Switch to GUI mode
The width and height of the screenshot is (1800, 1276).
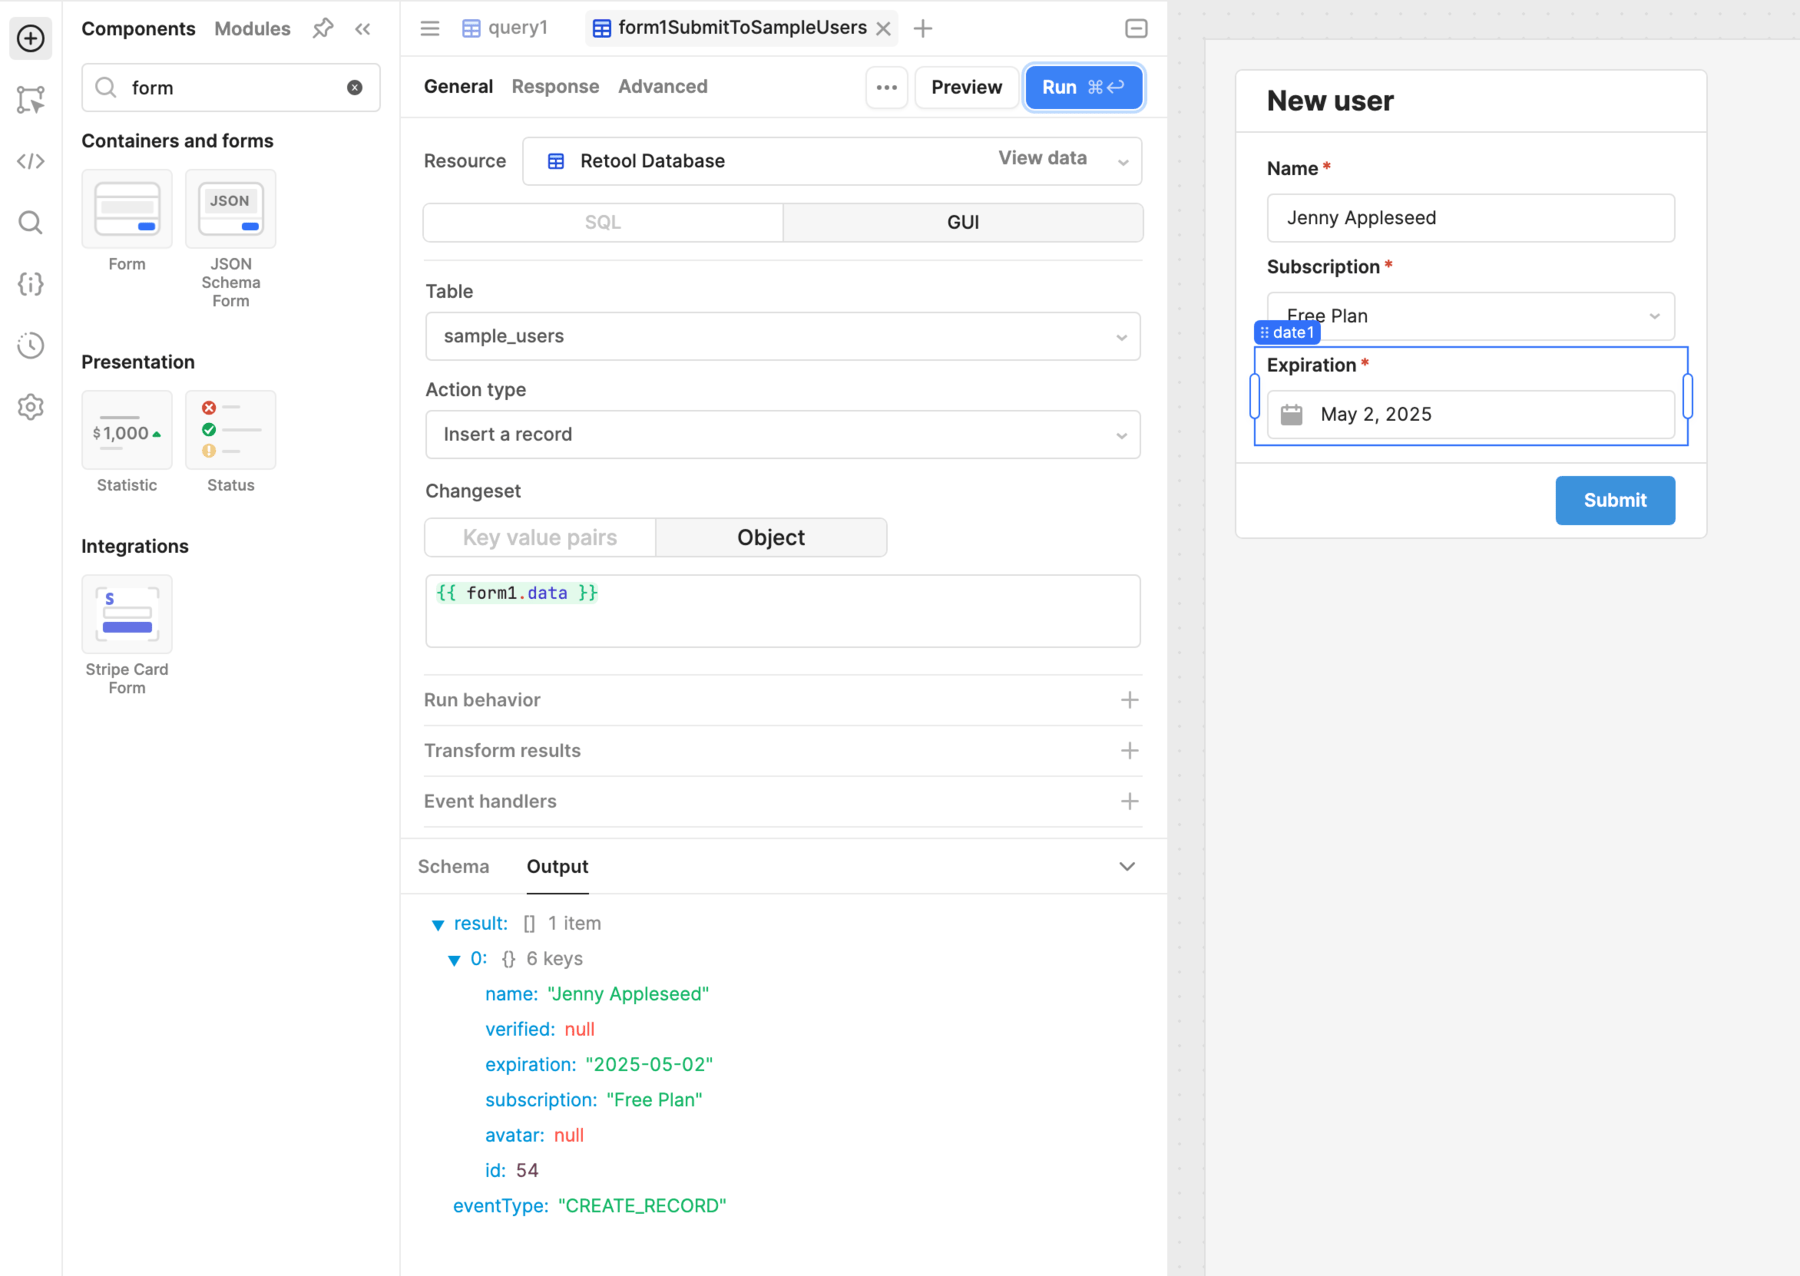coord(963,222)
